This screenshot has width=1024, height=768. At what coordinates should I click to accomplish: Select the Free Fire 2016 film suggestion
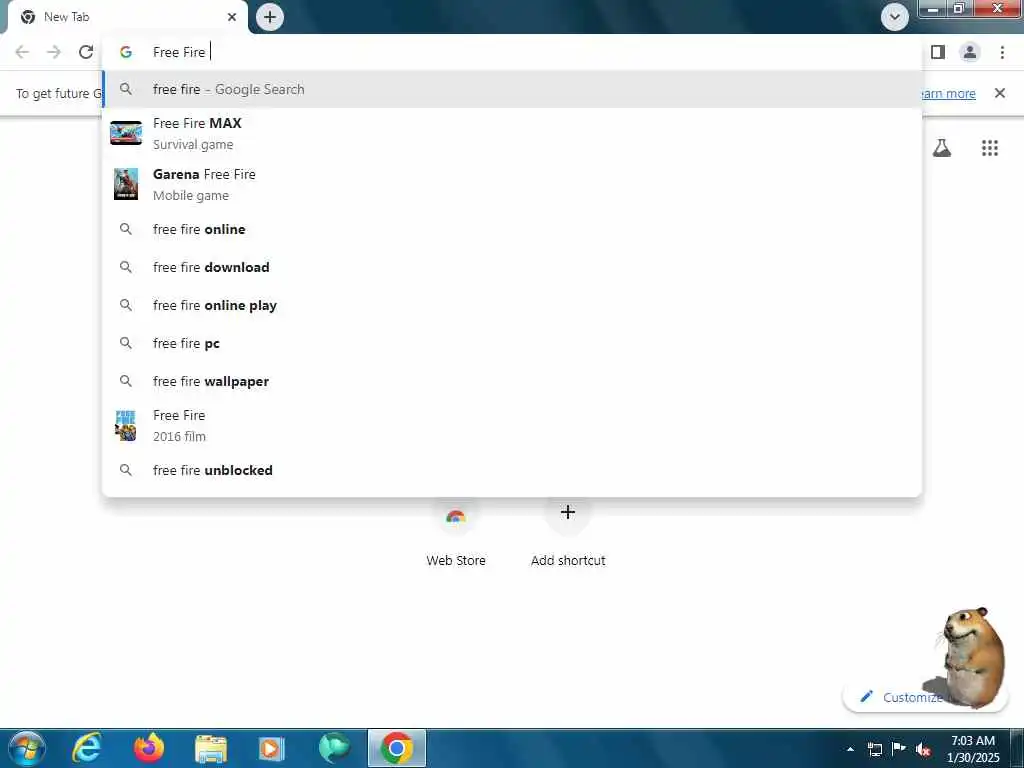[x=512, y=425]
